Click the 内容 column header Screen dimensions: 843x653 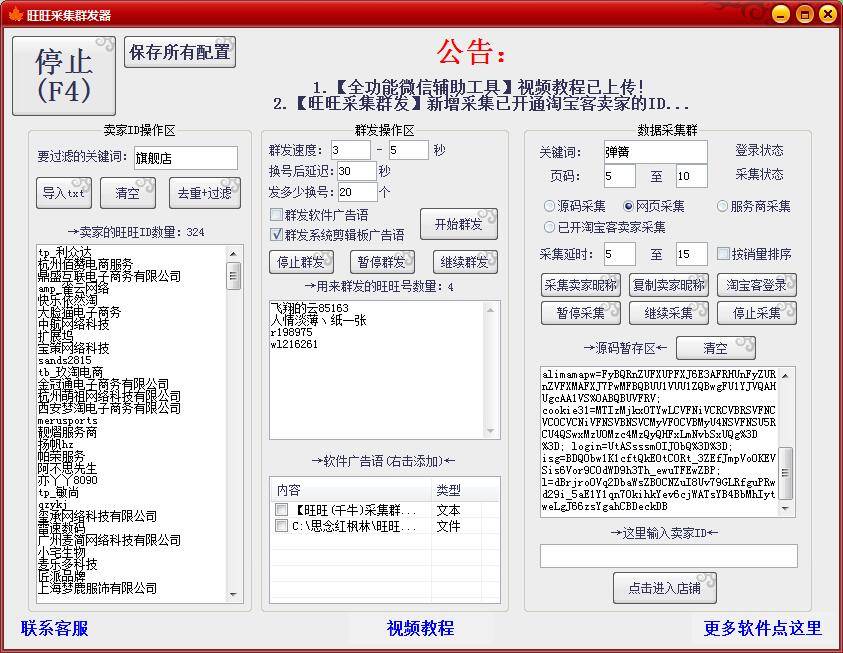[x=351, y=490]
